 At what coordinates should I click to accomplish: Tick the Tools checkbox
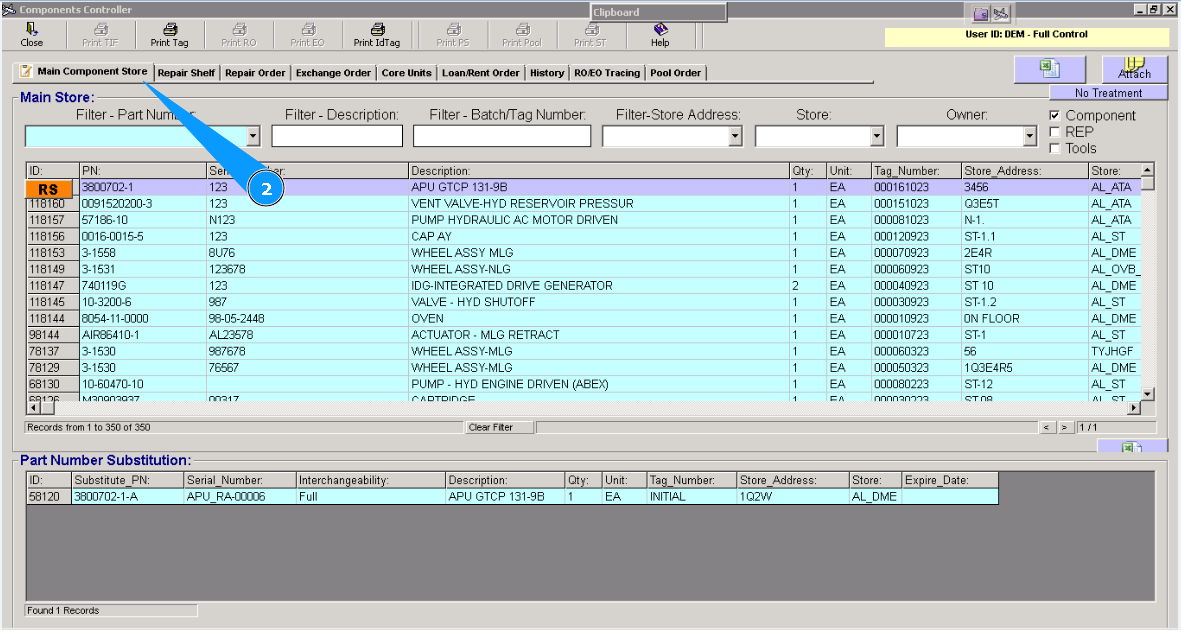(x=1055, y=148)
